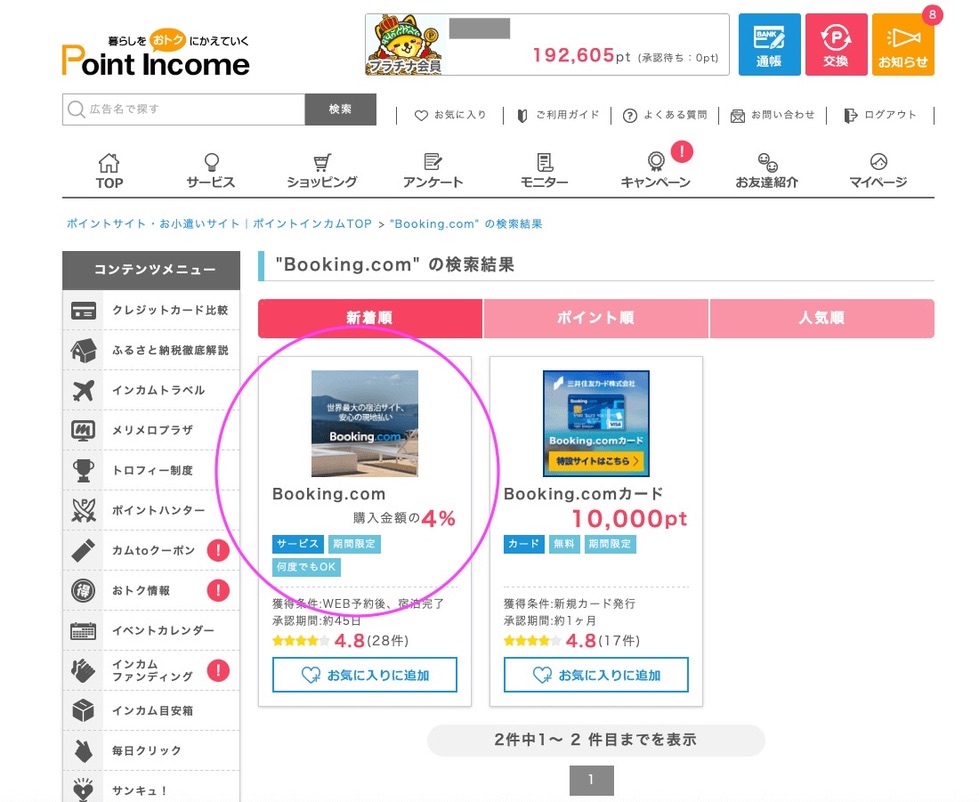Open the ショッピング cart icon

(x=321, y=170)
